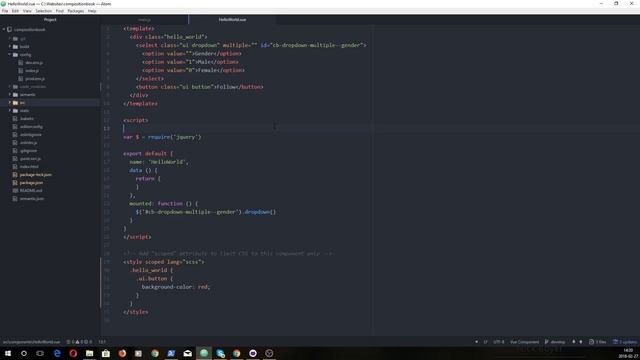
Task: Expand the static folder
Action: click(10, 111)
